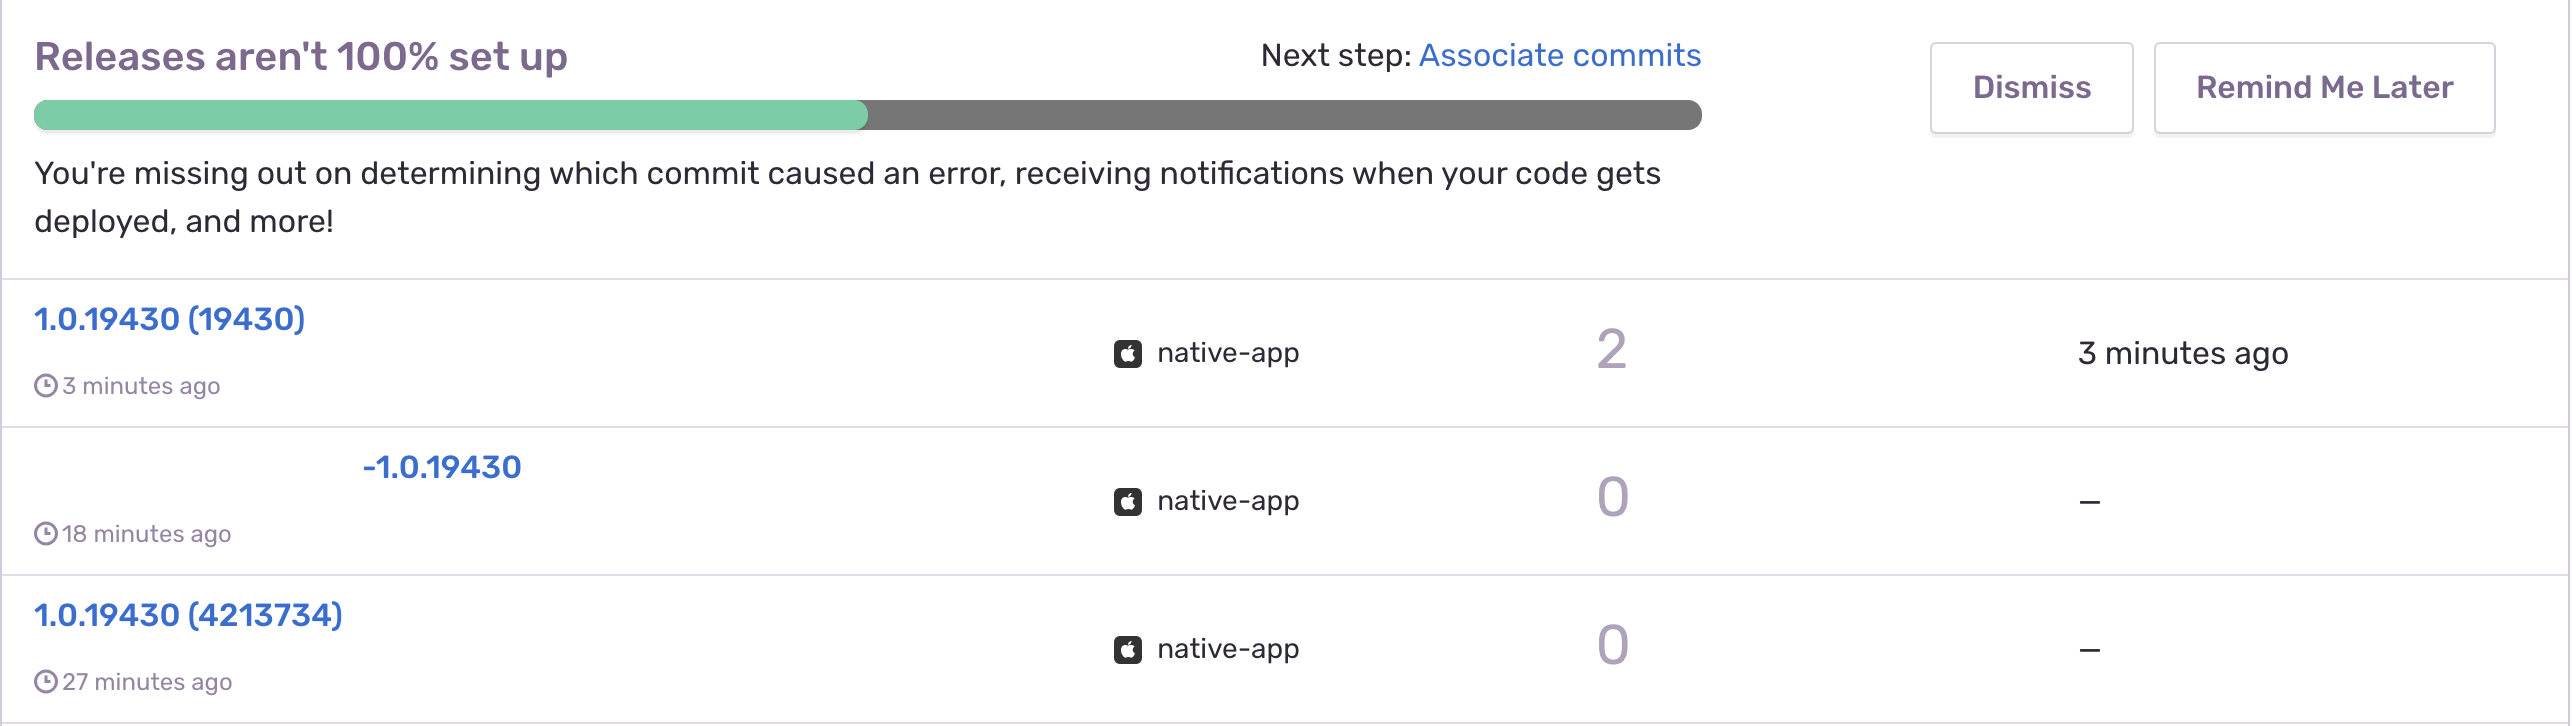Click the Apple icon beside native-app in last row
Viewport: 2572px width, 726px height.
tap(1128, 648)
